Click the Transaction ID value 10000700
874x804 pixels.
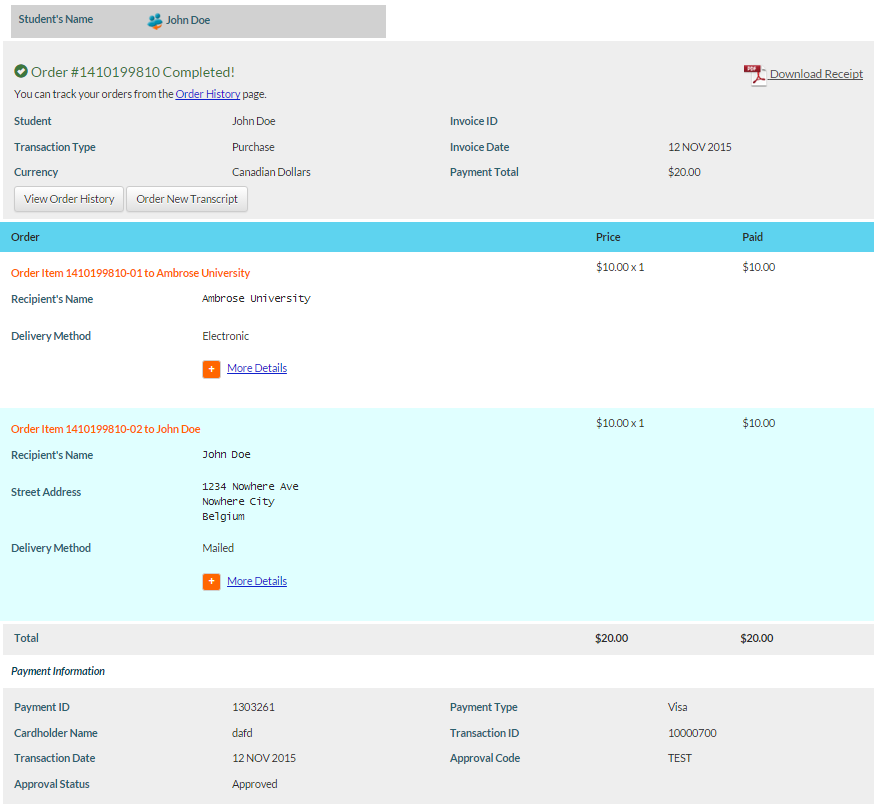click(x=692, y=733)
